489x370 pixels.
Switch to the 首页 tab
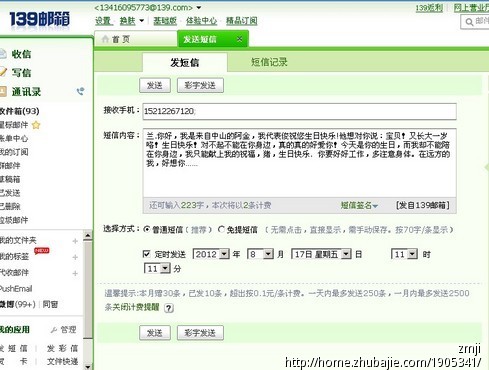click(136, 39)
